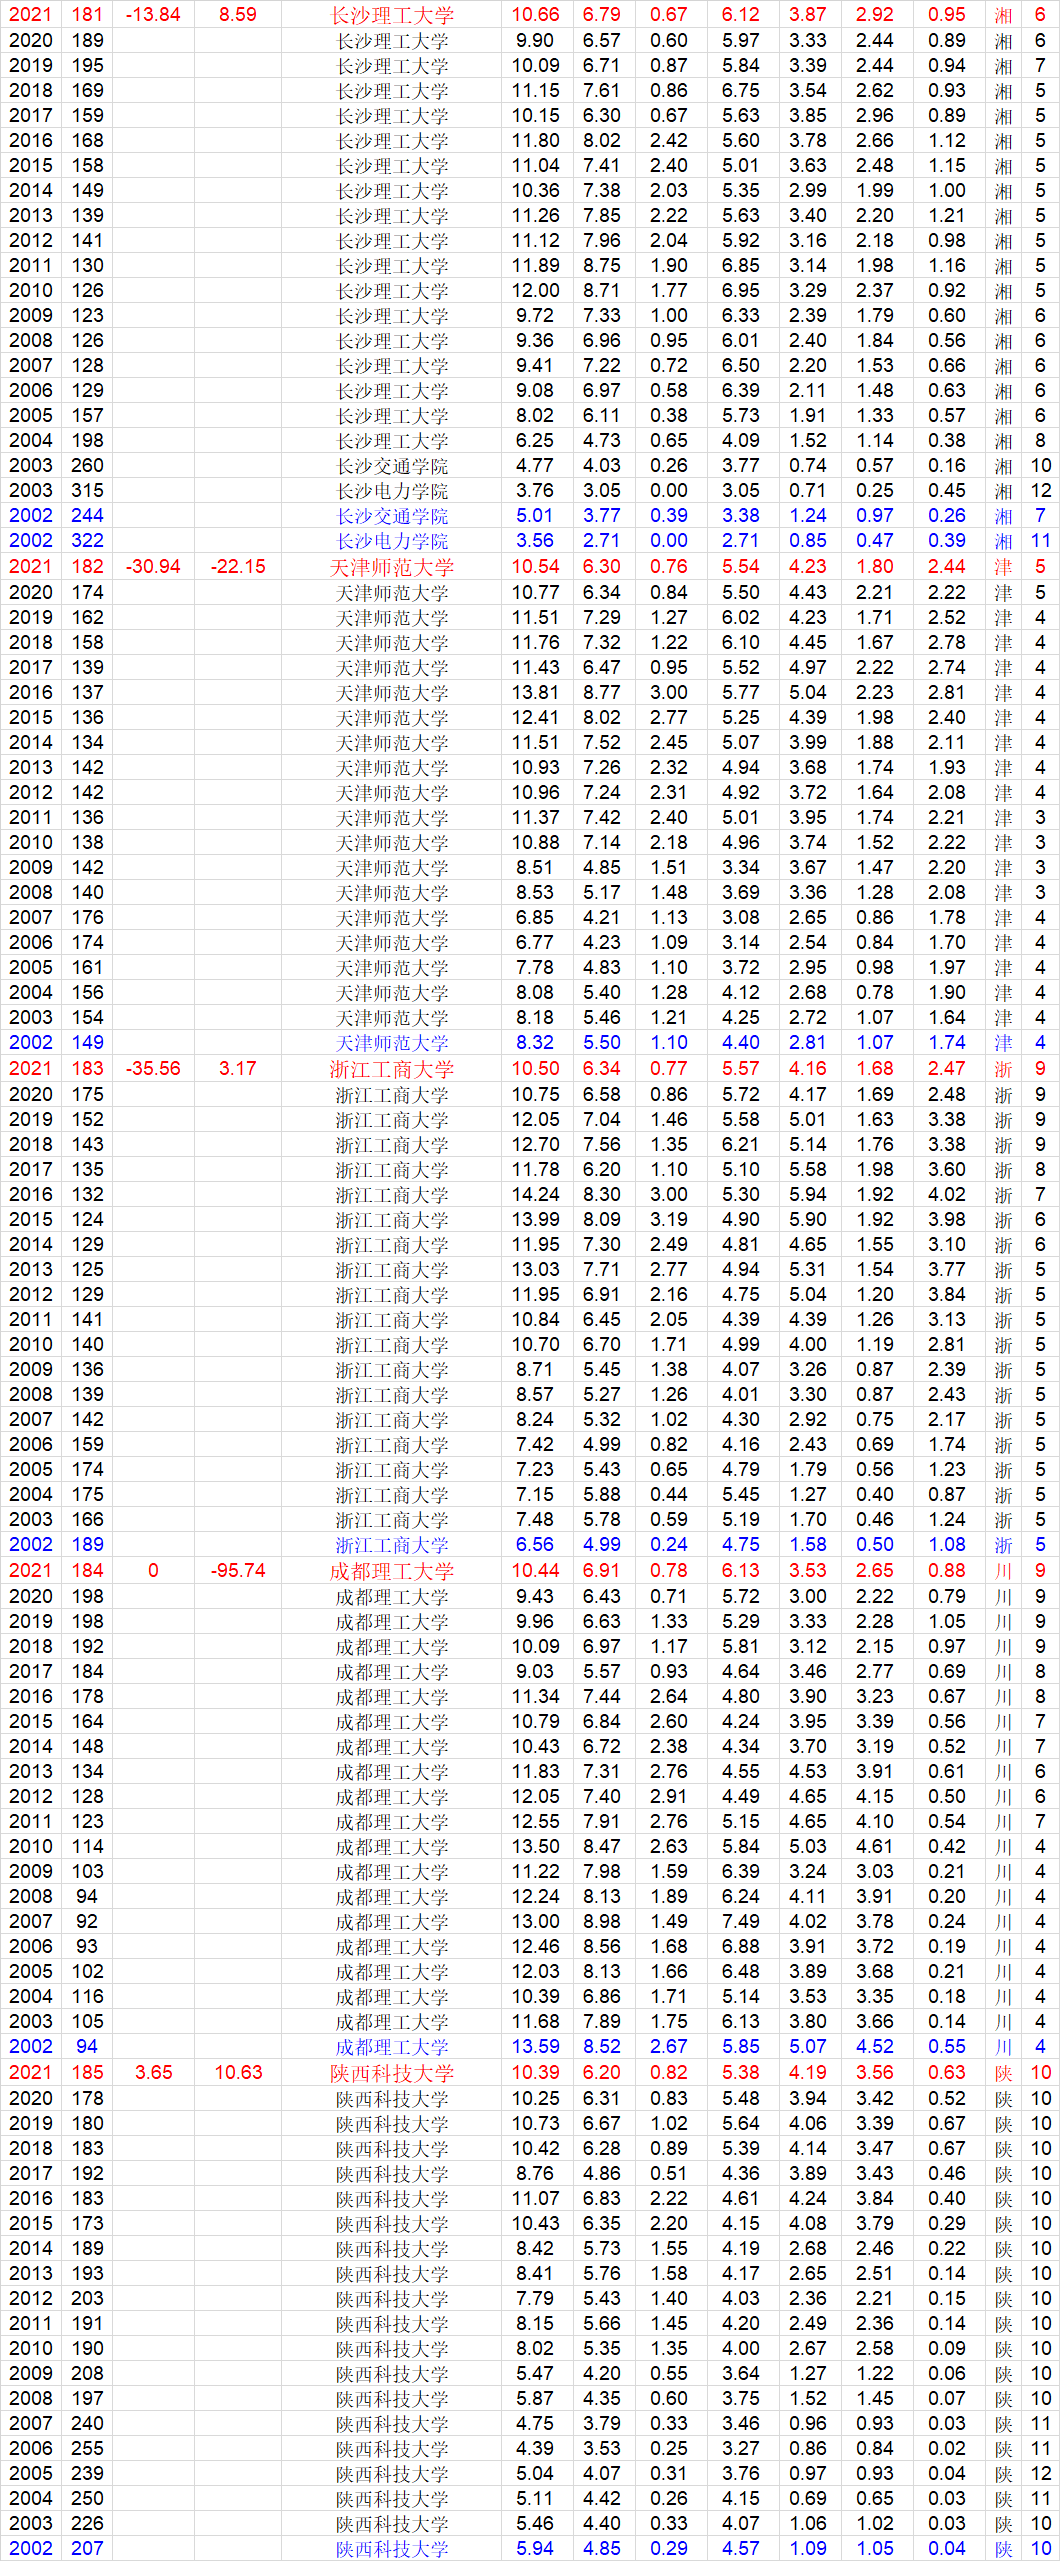Select 长沙电力学院 in the black 2003 row
This screenshot has width=1060, height=2561.
coord(392,491)
